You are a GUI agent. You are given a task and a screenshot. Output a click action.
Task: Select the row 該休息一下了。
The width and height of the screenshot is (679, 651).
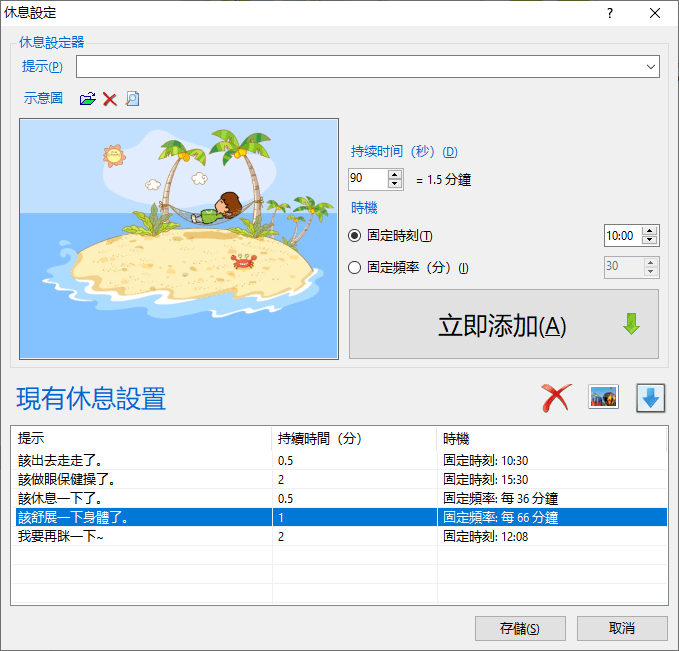(x=341, y=499)
